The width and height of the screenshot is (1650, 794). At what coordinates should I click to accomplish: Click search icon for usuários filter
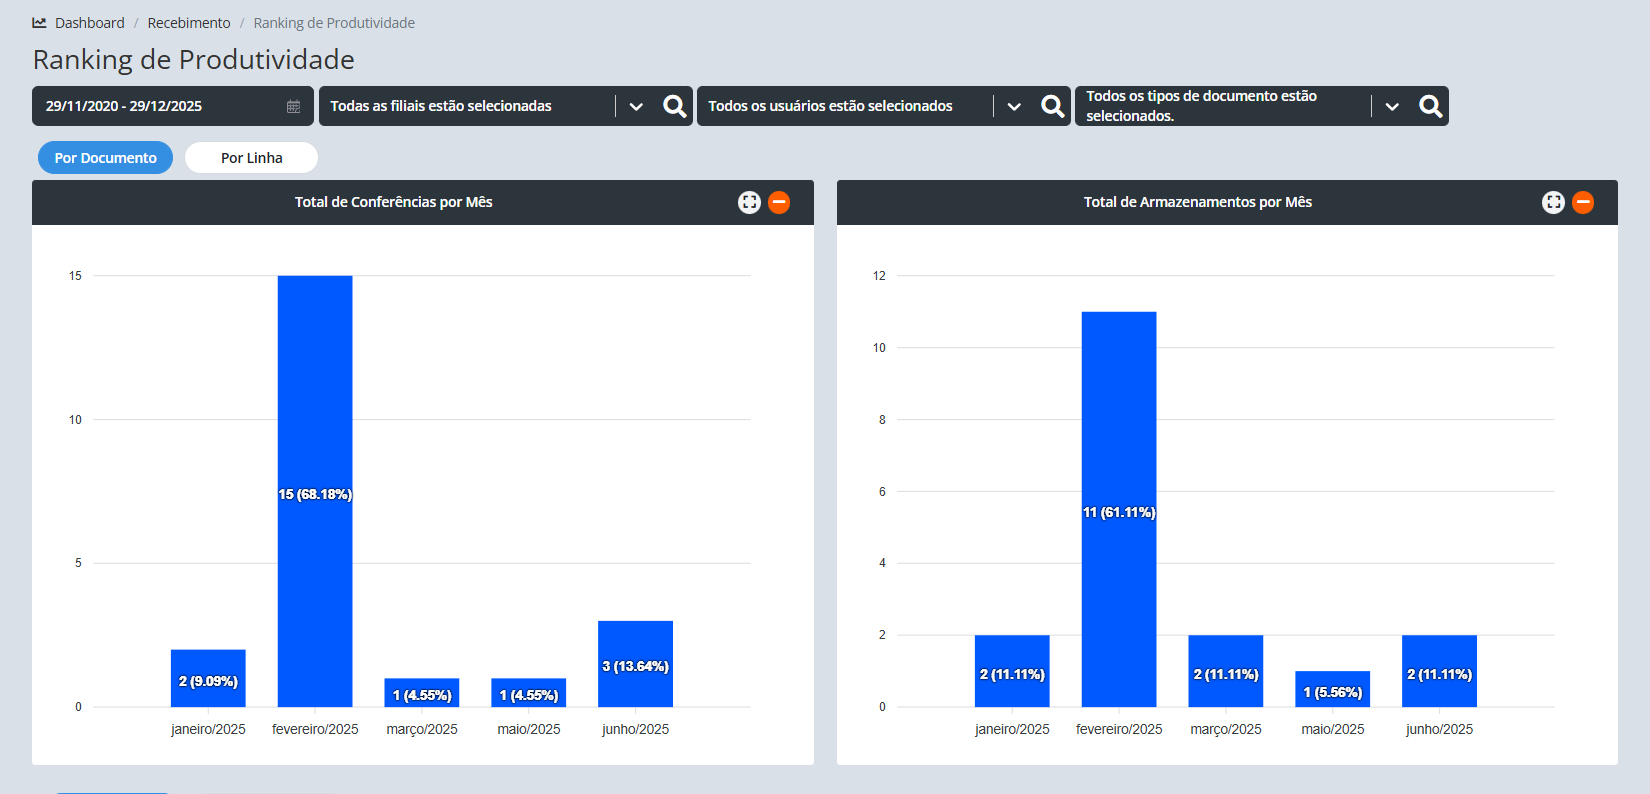tap(1052, 106)
